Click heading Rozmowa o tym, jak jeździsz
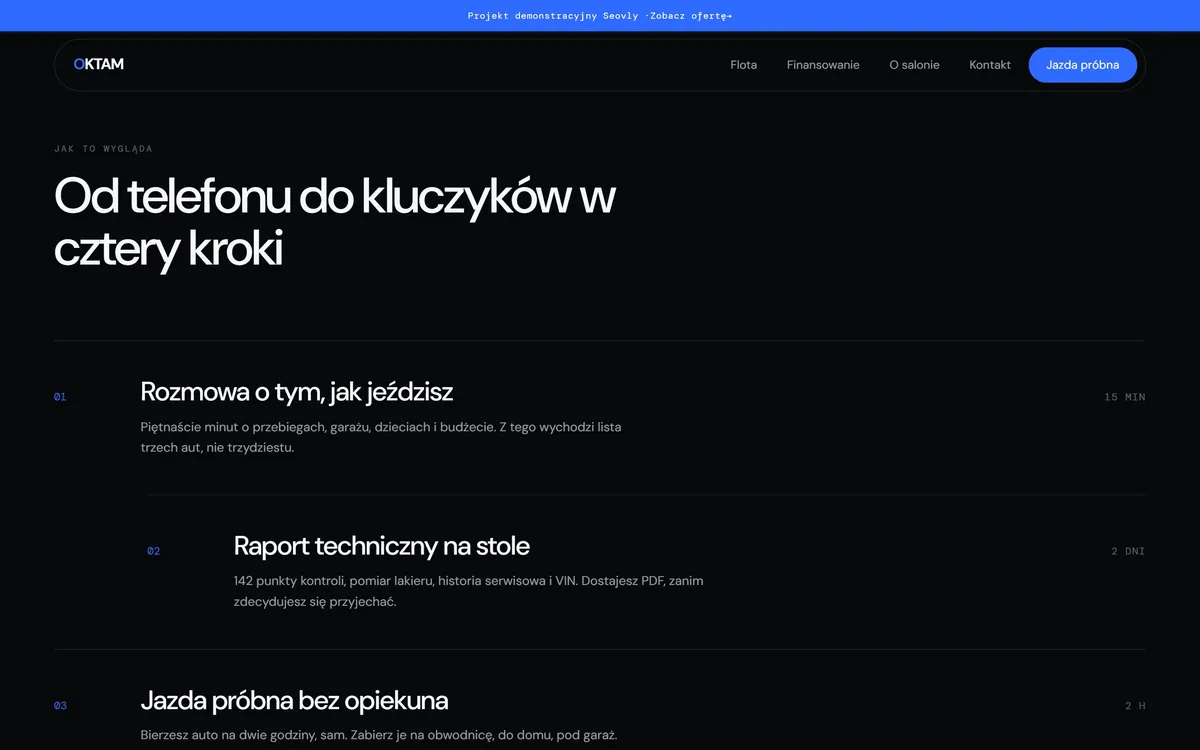The width and height of the screenshot is (1200, 750). (297, 391)
